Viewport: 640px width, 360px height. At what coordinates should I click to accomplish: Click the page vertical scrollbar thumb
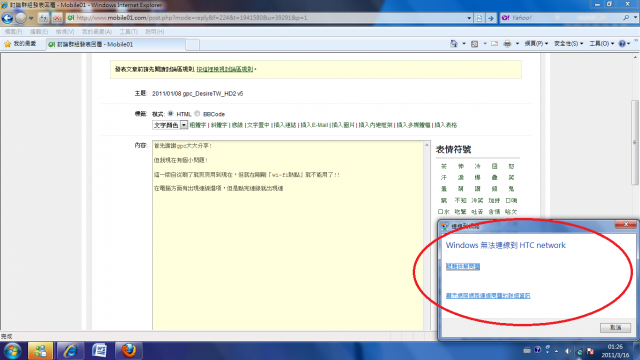point(634,142)
